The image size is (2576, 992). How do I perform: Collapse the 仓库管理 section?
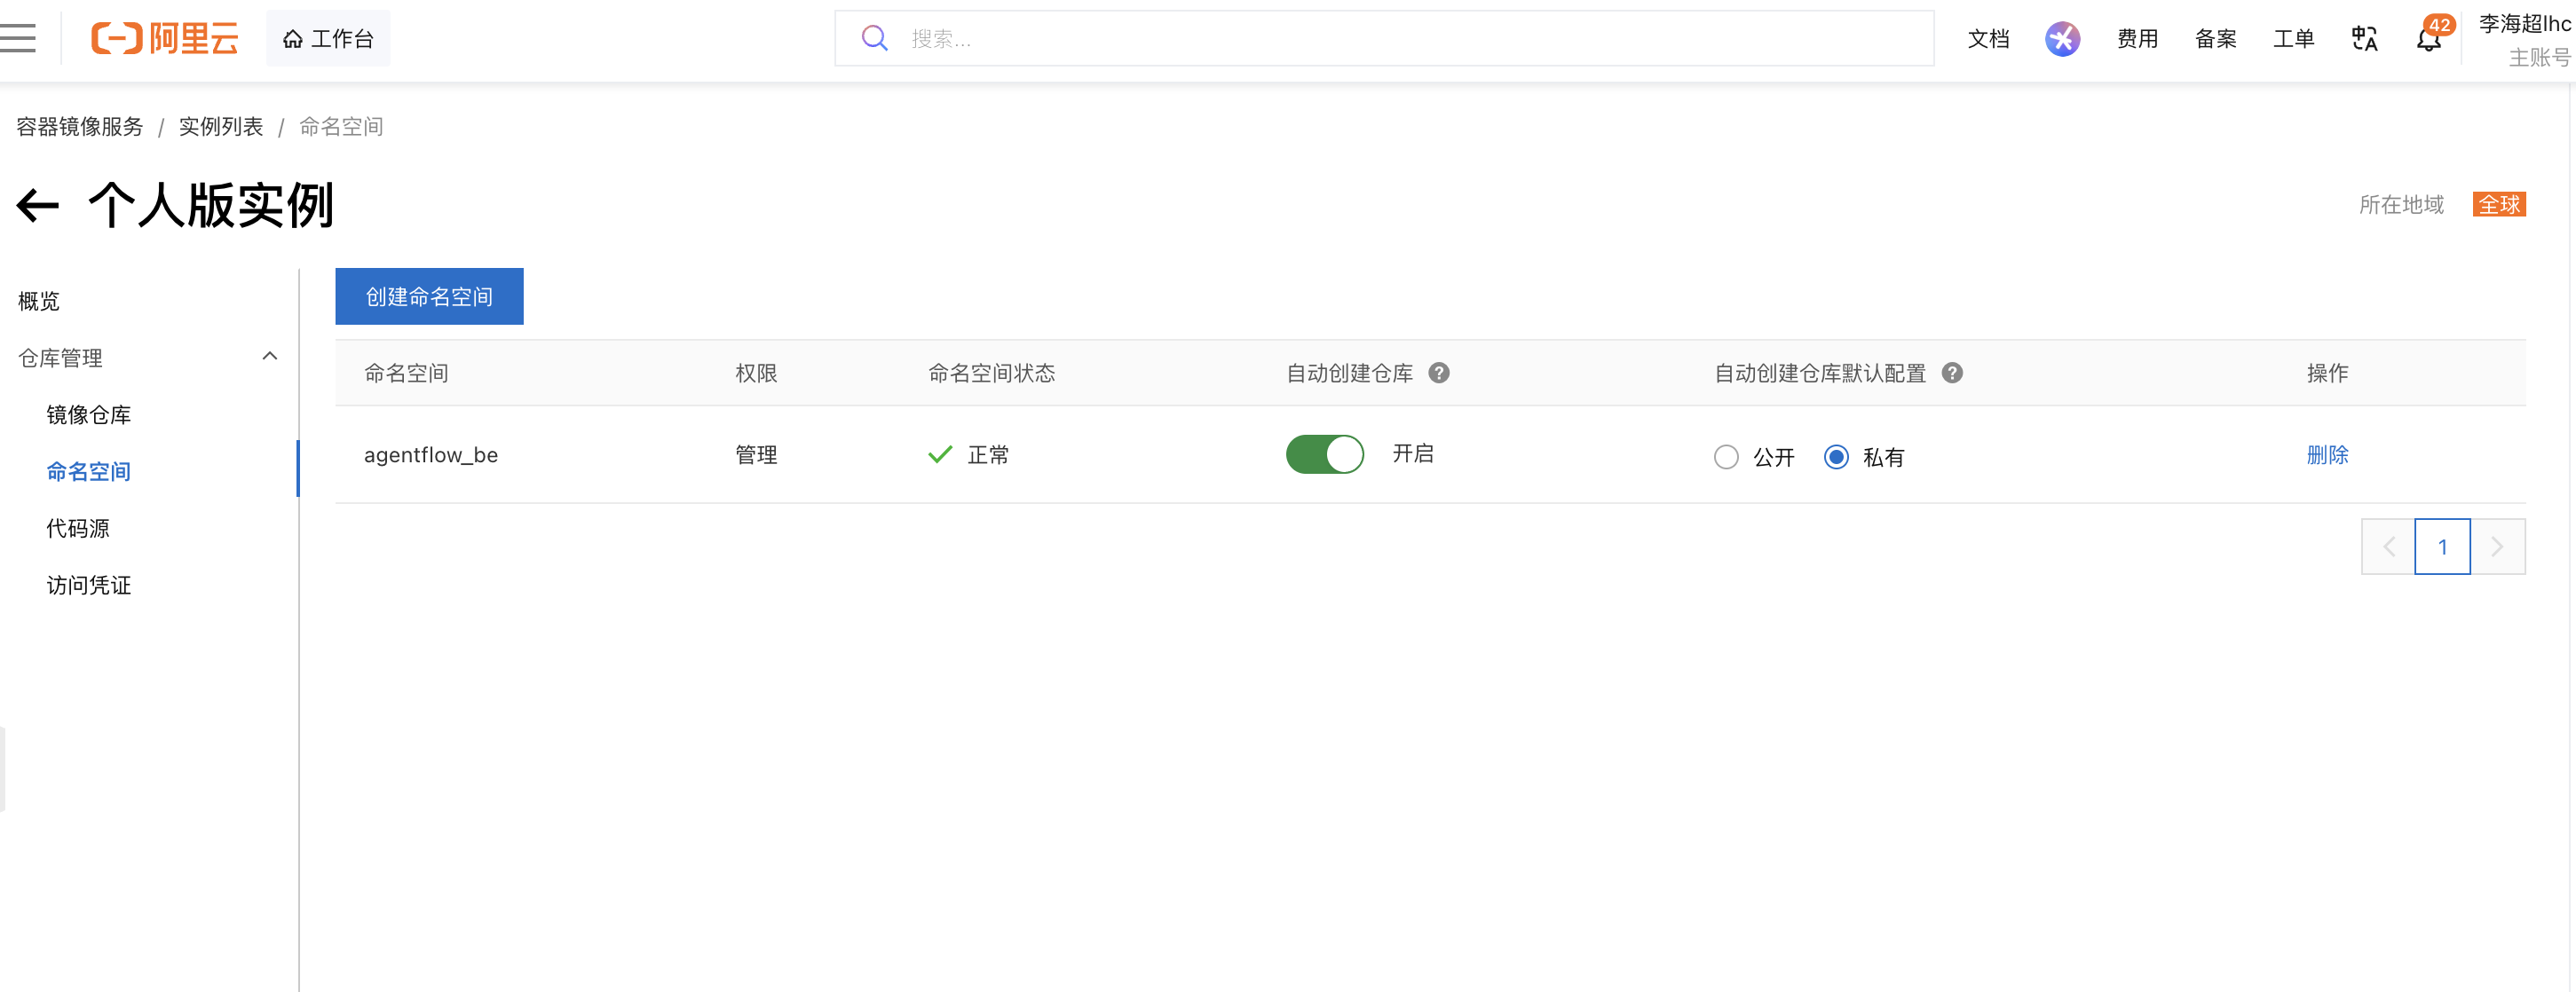coord(268,356)
